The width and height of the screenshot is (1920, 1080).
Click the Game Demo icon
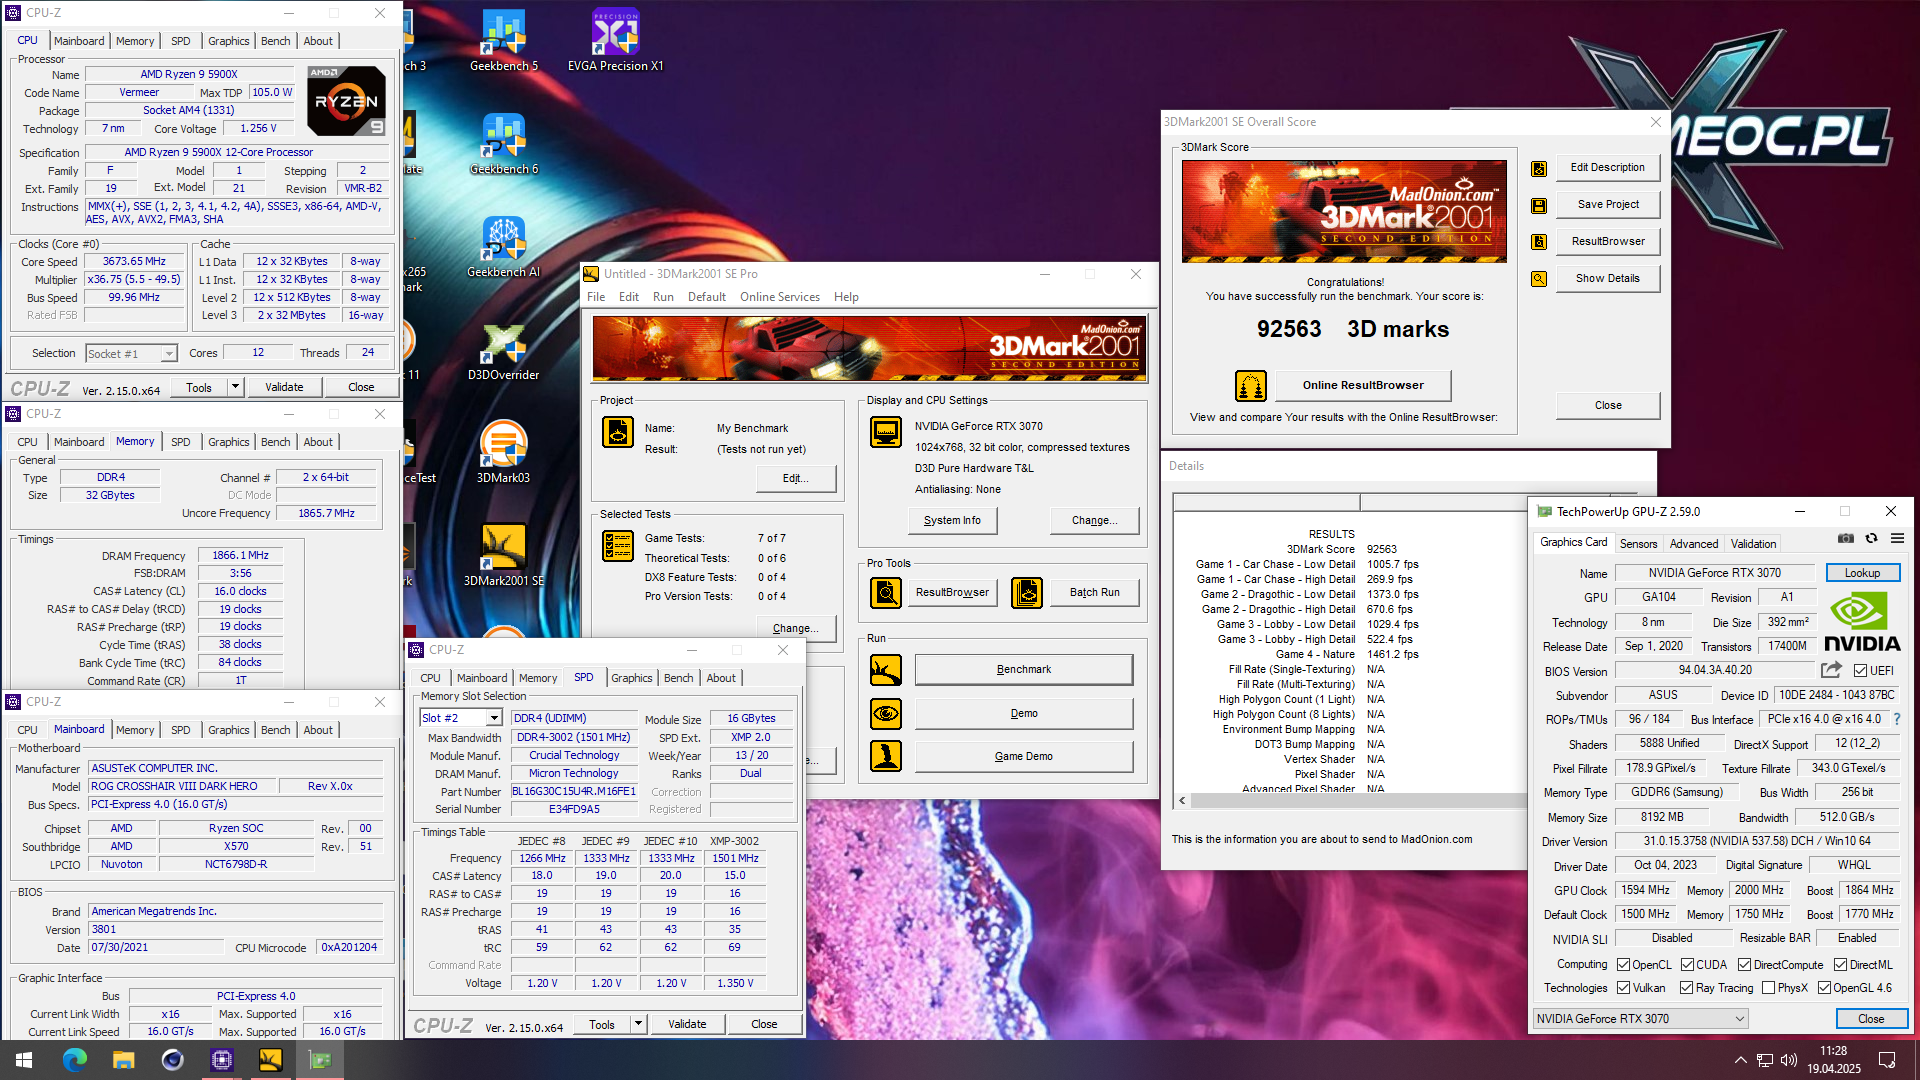(x=886, y=757)
